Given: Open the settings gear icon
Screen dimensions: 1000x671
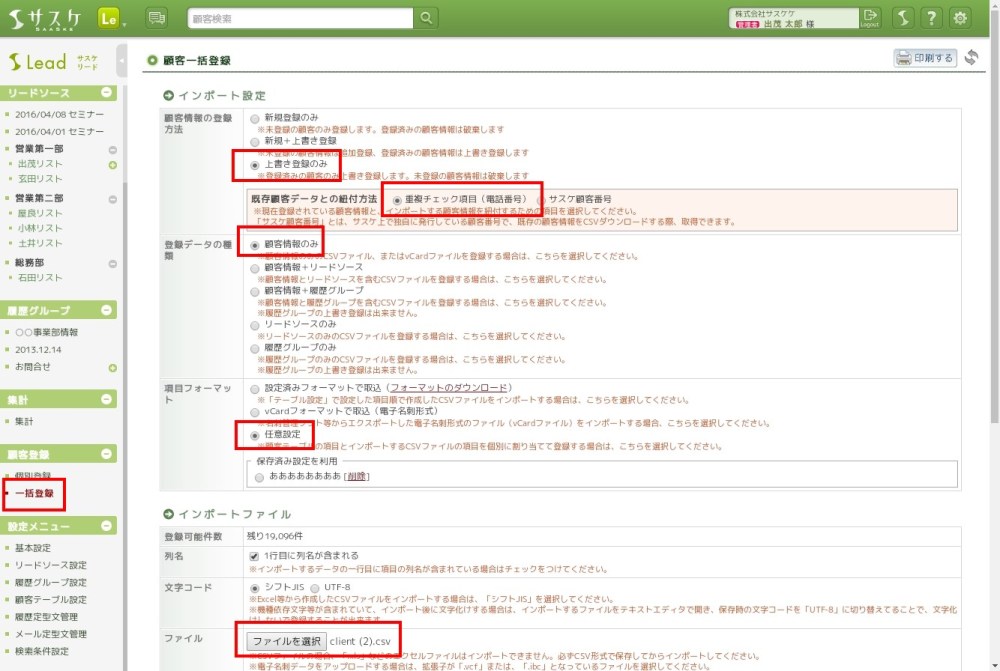Looking at the screenshot, I should [961, 17].
